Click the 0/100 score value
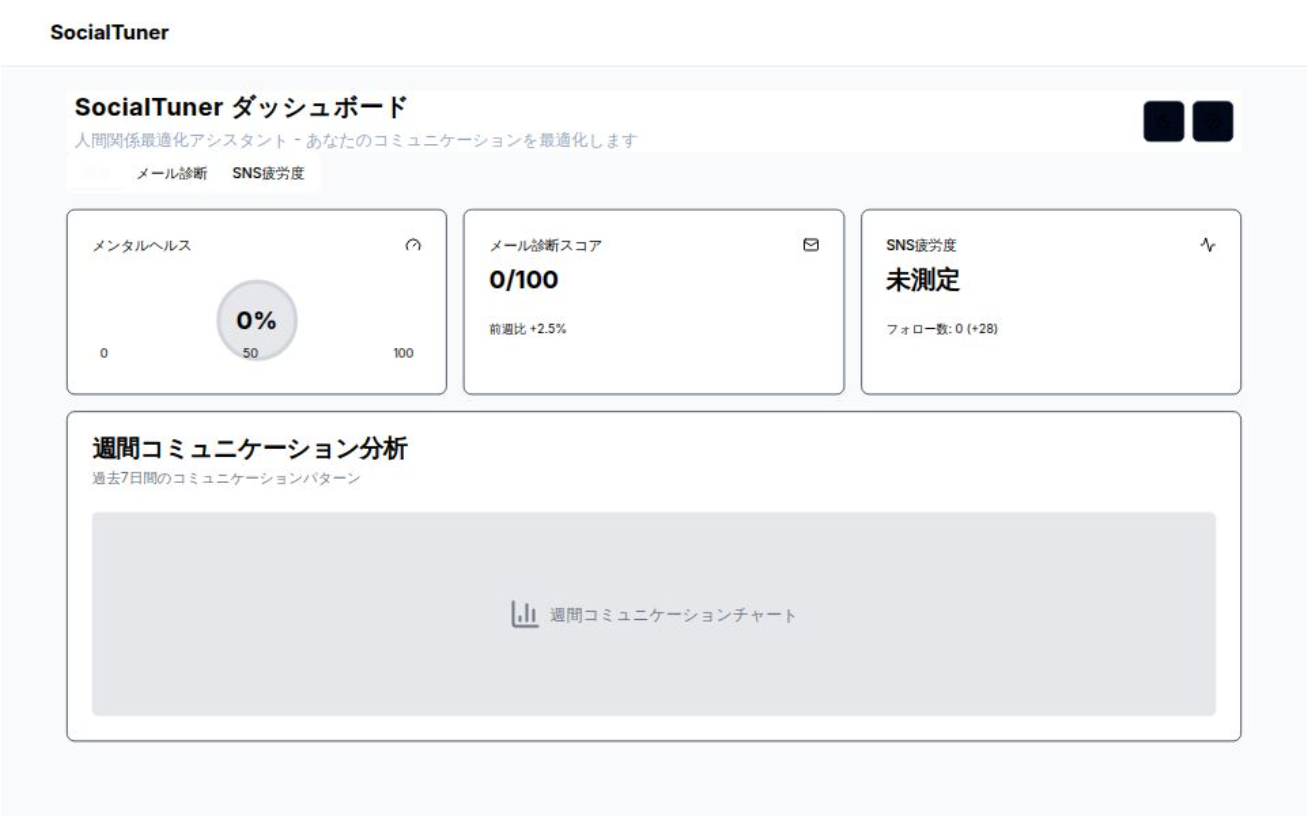1308x816 pixels. [x=524, y=280]
